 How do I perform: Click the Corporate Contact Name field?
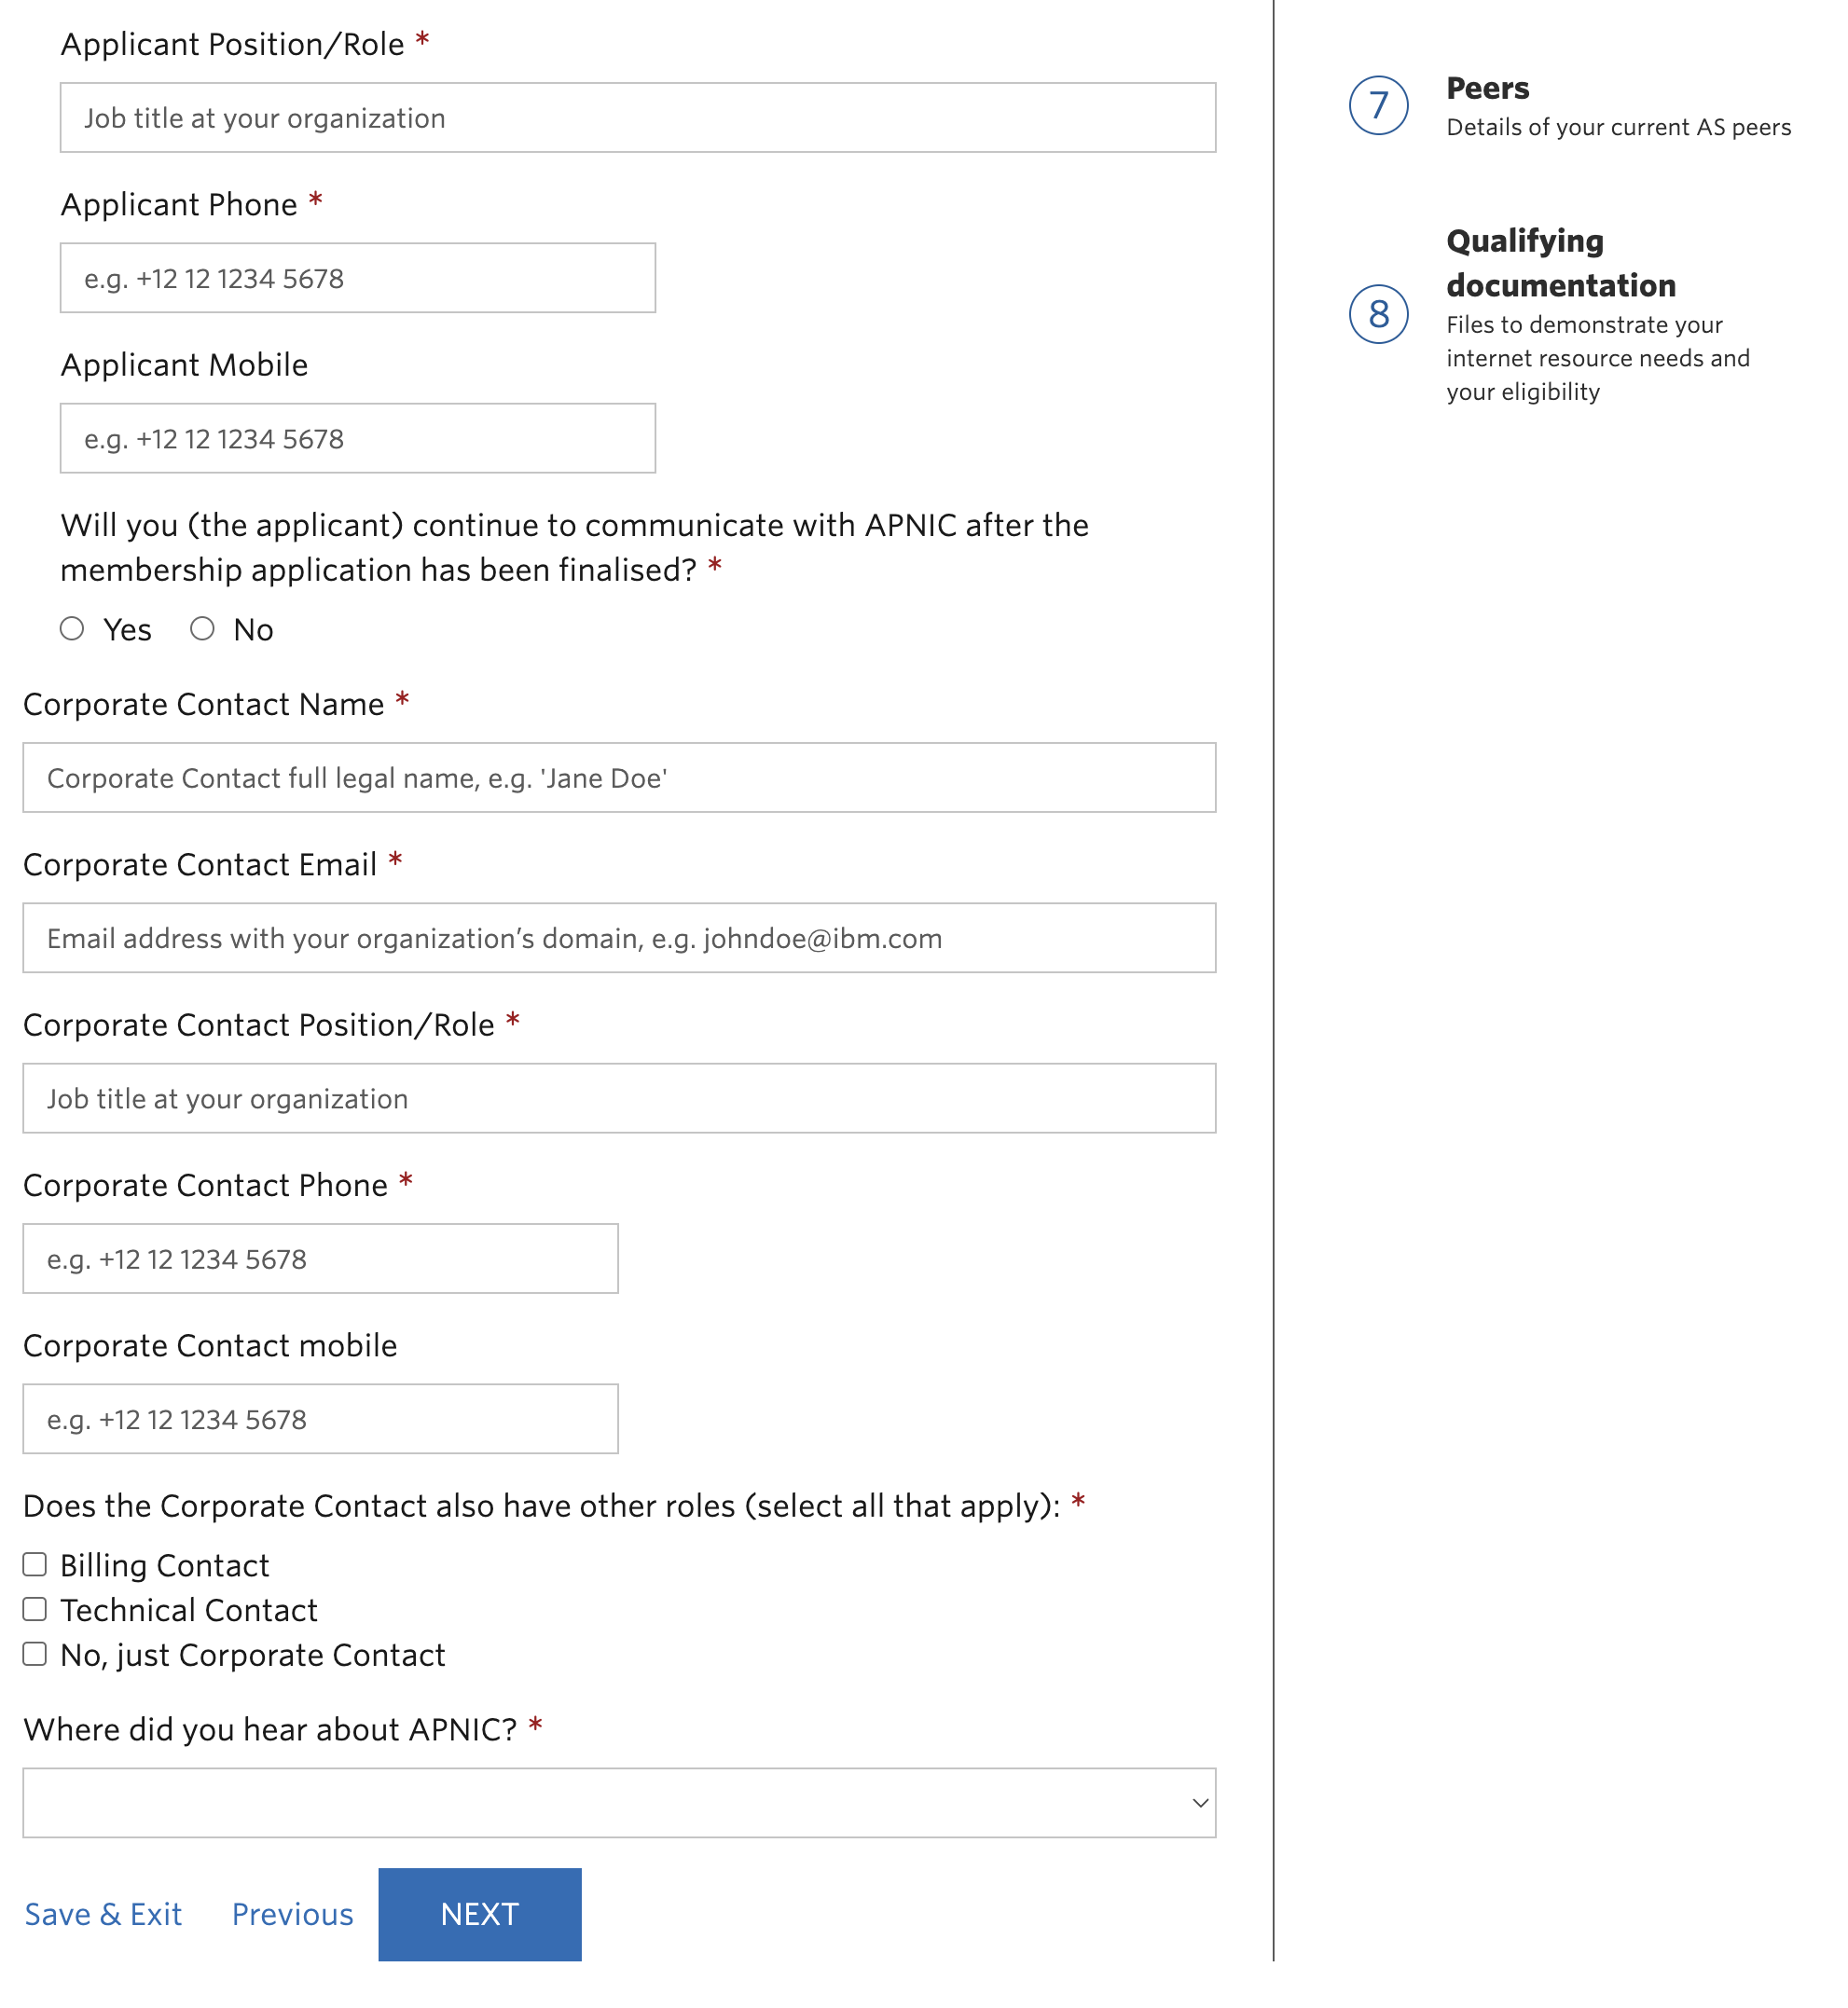tap(618, 778)
